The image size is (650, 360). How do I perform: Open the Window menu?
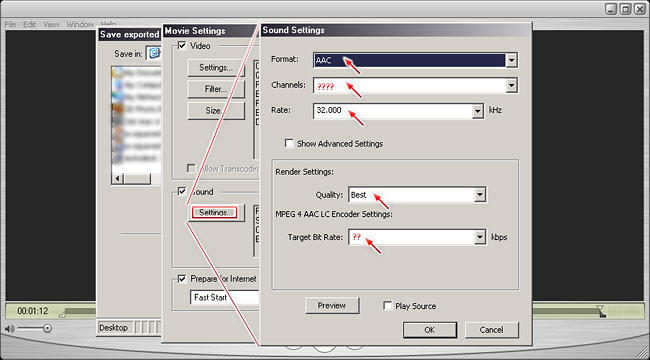coord(80,24)
